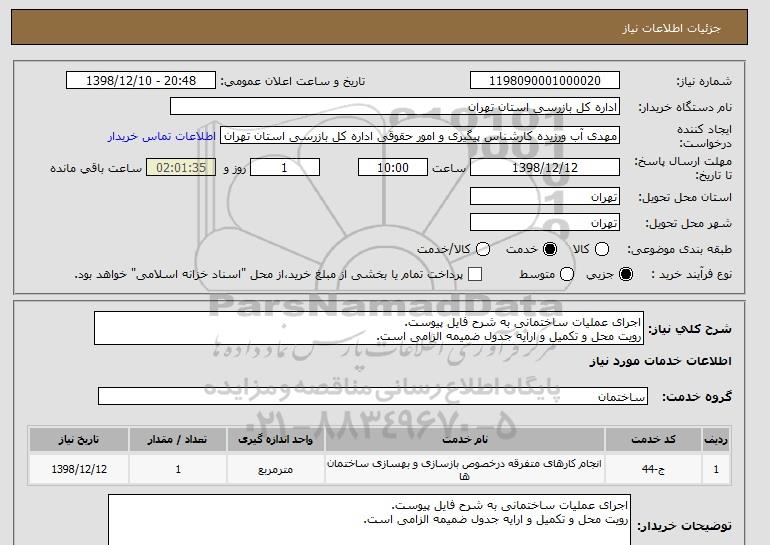Click the service name cell انجام کارهای متفرقه
770x545 pixels.
tap(465, 469)
